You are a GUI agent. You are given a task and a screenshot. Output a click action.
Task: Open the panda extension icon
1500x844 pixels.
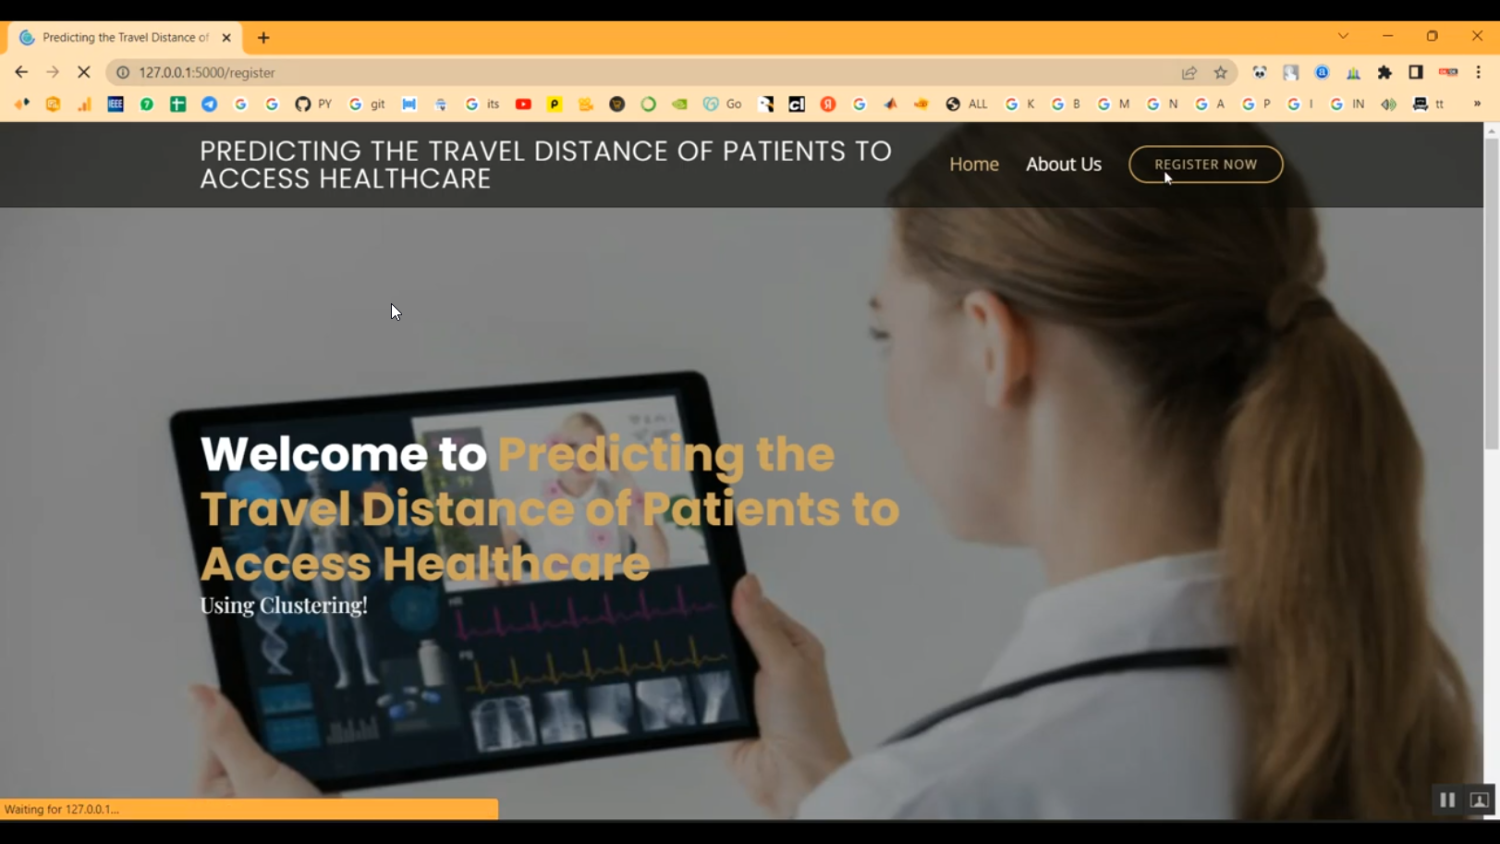tap(1259, 72)
